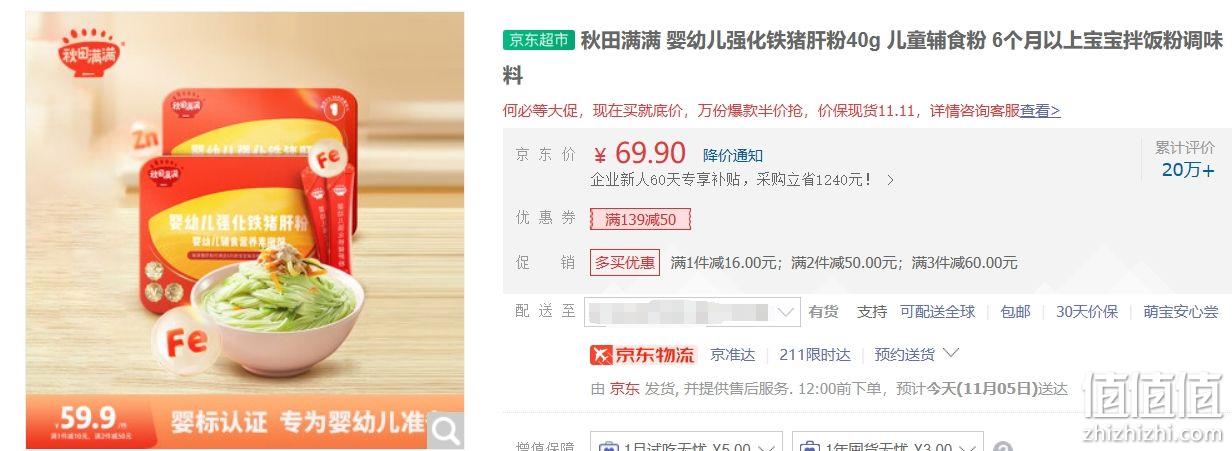Screen dimensions: 1232x451
Task: Open the 降价通知 price alert link
Action: coord(733,155)
